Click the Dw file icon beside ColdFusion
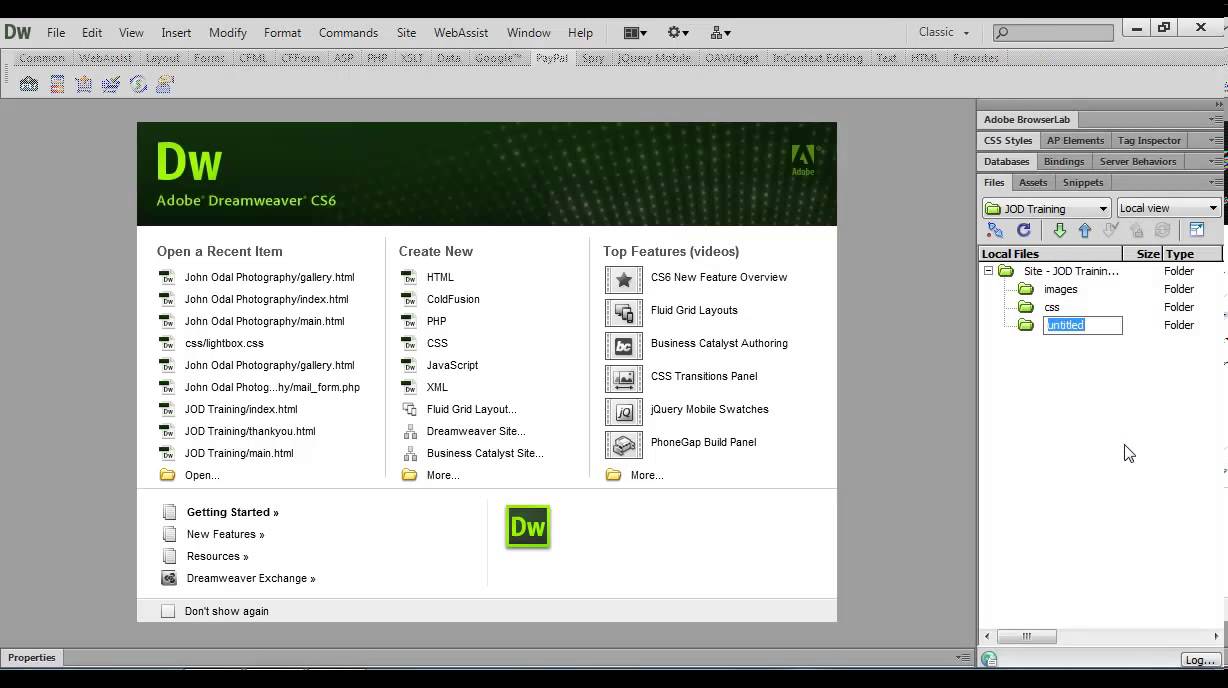The image size is (1228, 688). pos(409,299)
